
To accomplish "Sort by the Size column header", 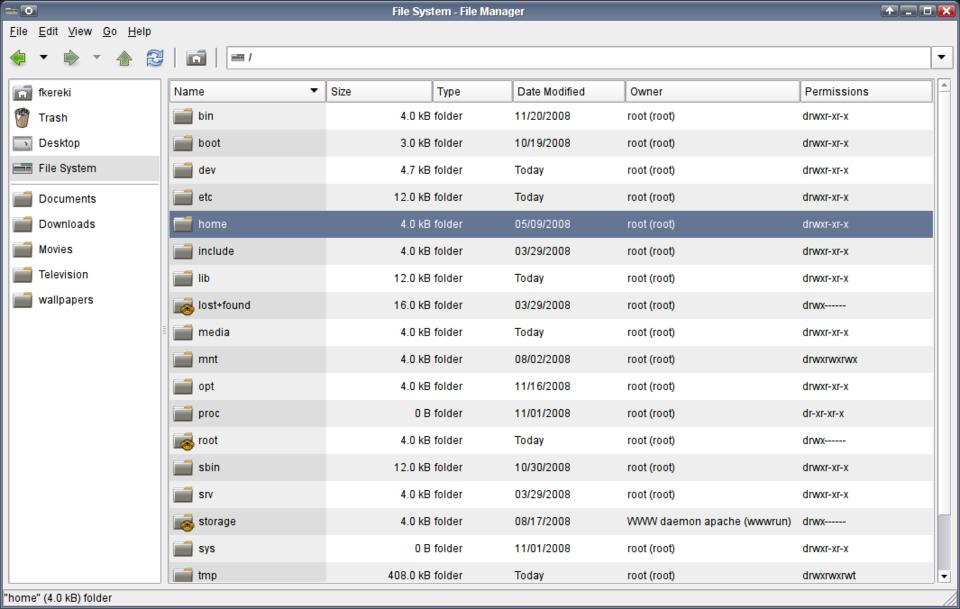I will (379, 92).
